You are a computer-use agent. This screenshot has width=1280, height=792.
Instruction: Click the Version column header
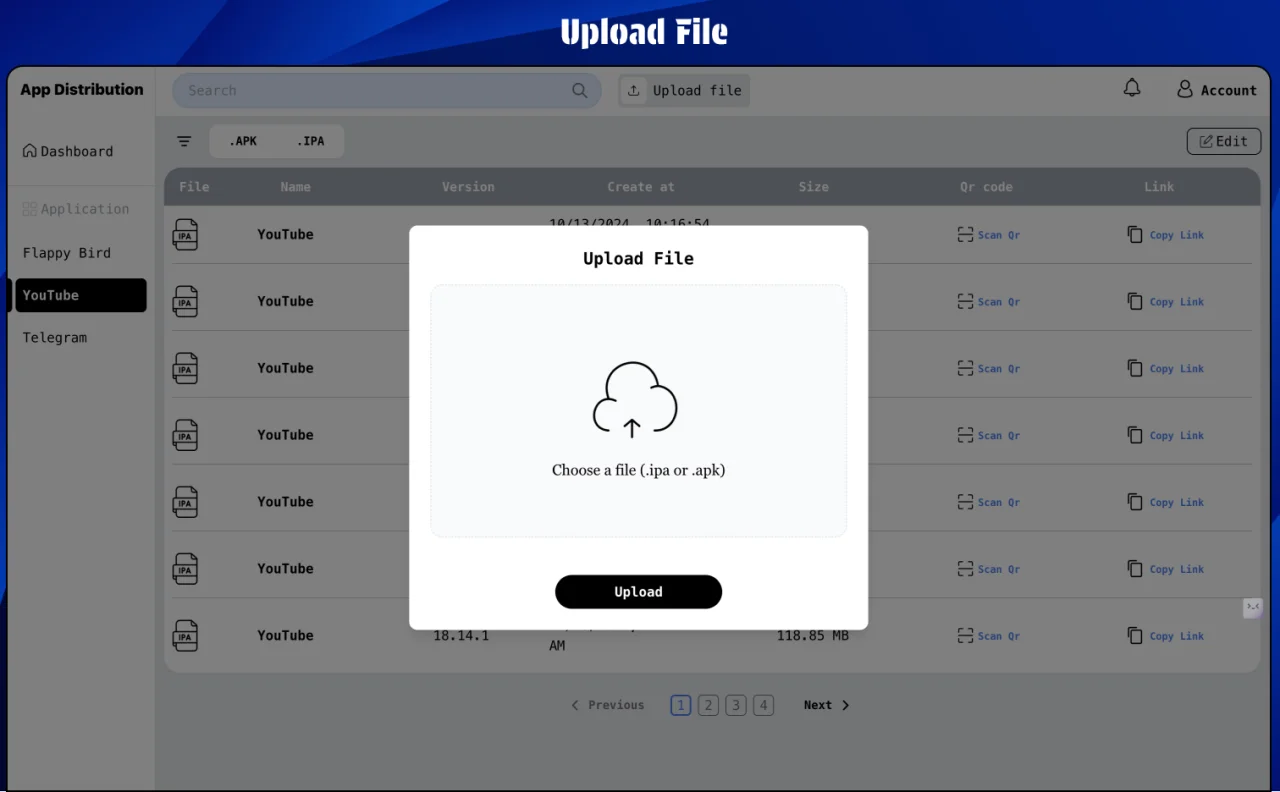[x=468, y=187]
